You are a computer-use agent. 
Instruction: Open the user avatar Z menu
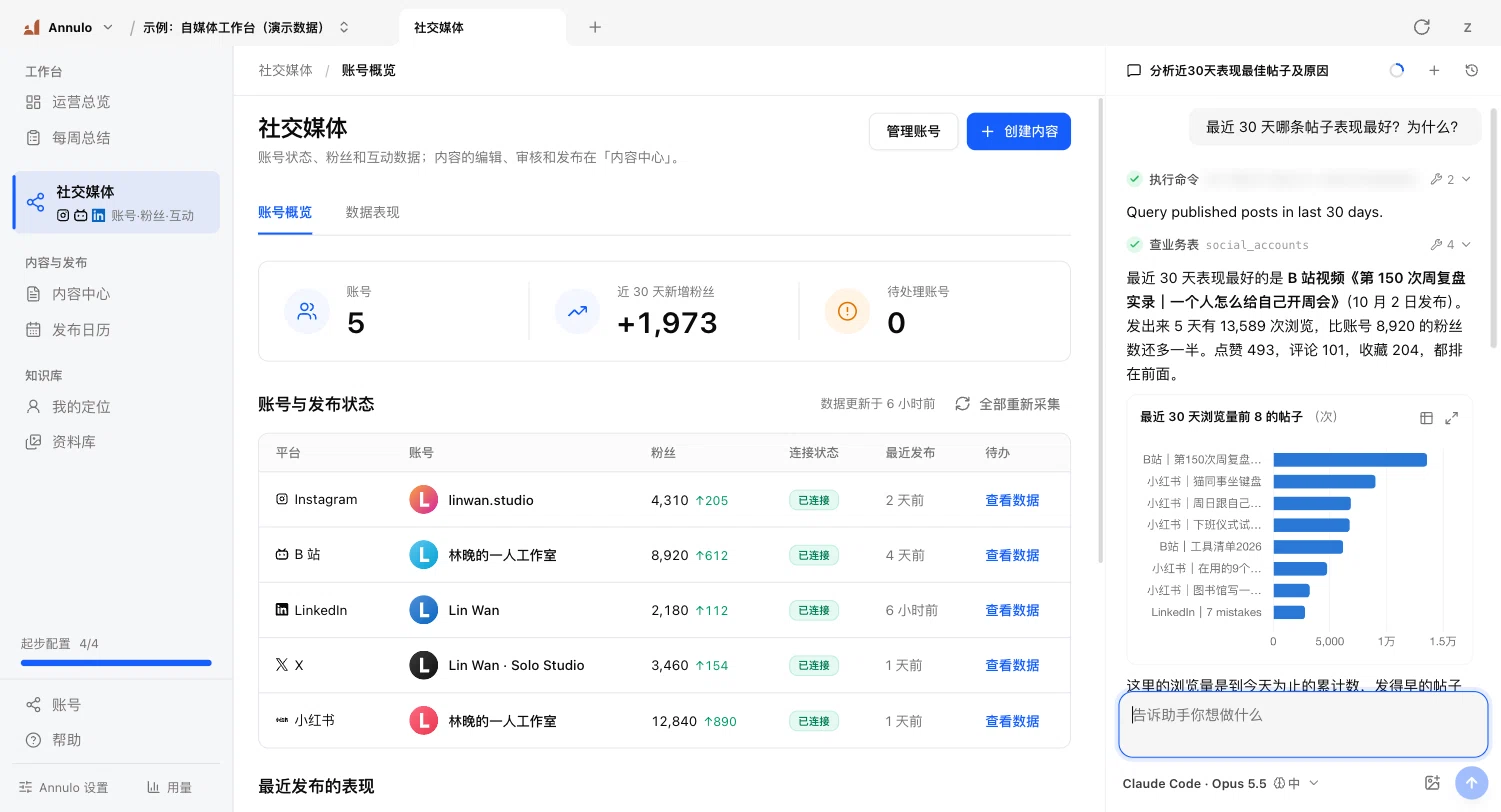pyautogui.click(x=1468, y=27)
